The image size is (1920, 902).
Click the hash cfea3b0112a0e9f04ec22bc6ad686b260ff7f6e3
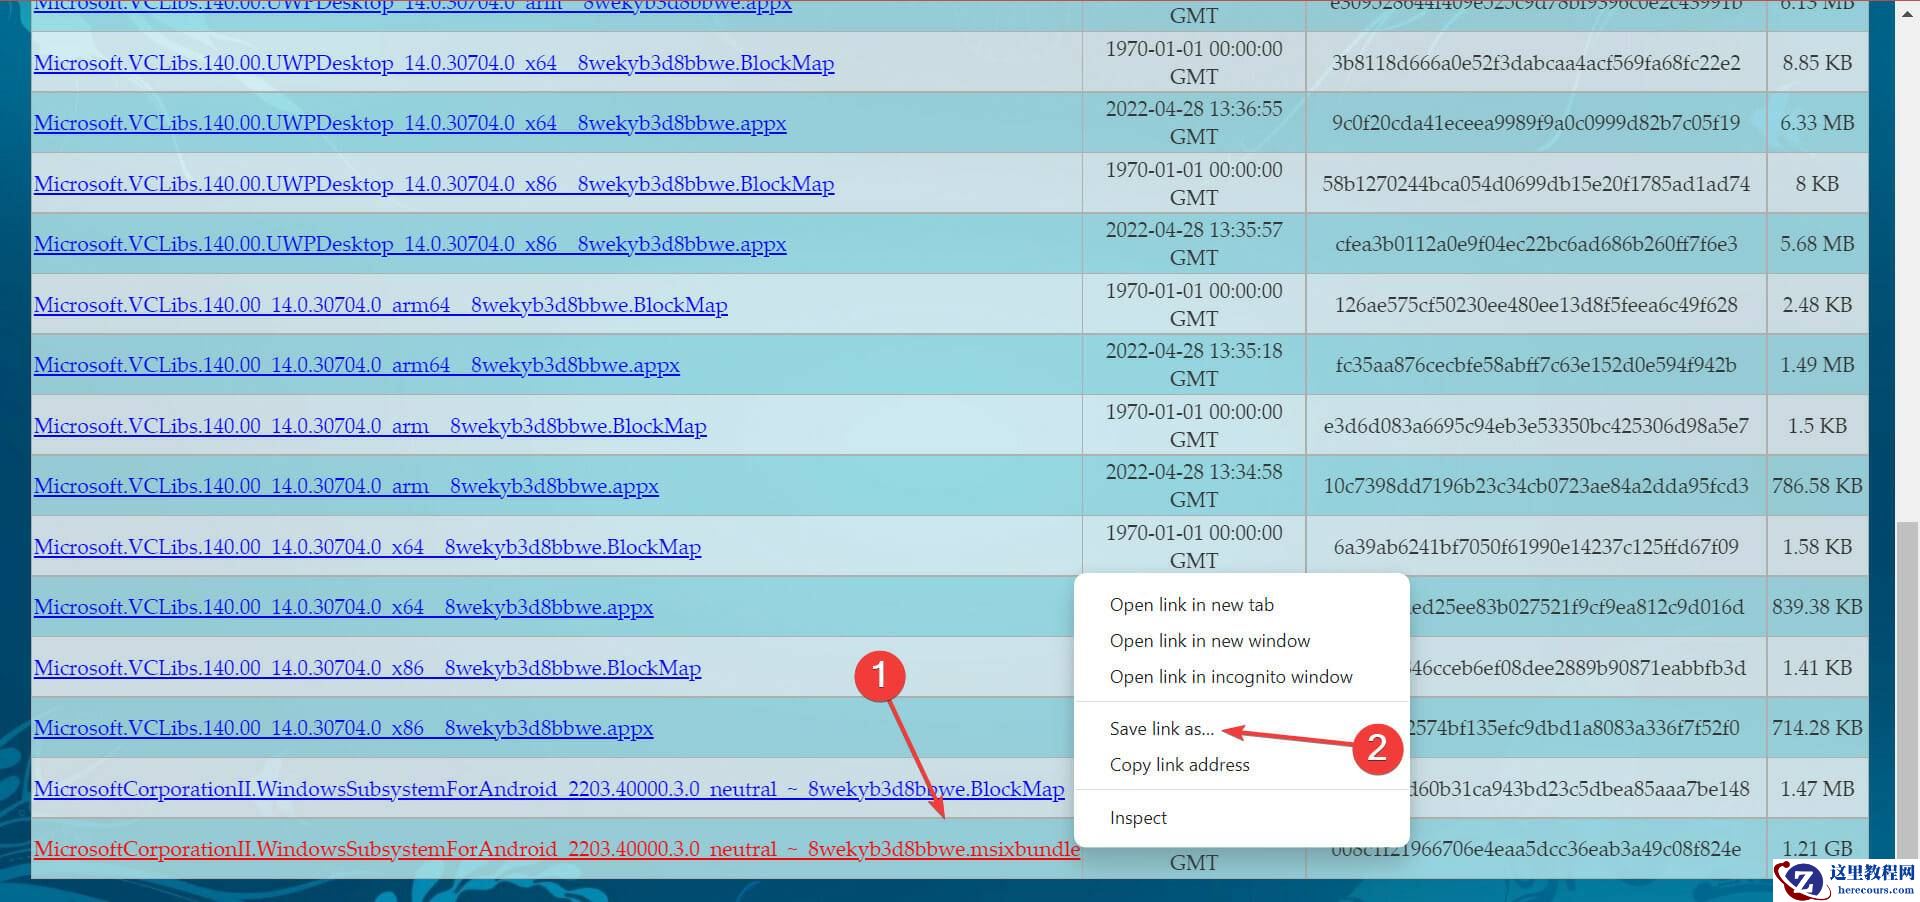point(1536,244)
